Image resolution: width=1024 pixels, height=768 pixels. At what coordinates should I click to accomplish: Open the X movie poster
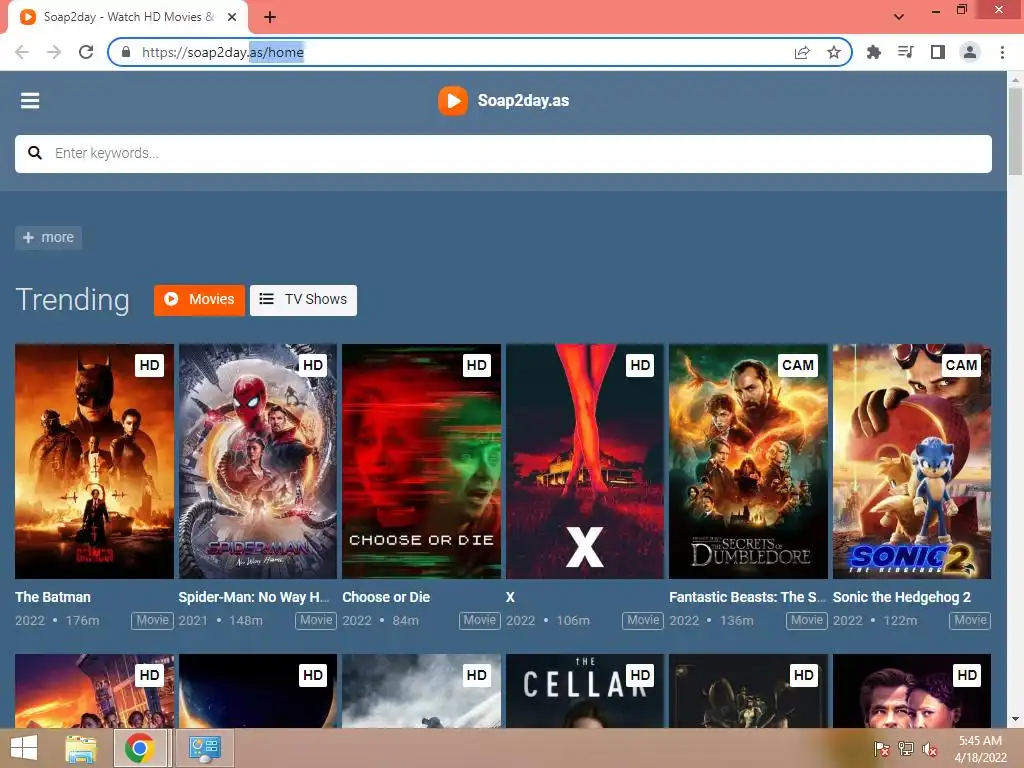click(585, 461)
